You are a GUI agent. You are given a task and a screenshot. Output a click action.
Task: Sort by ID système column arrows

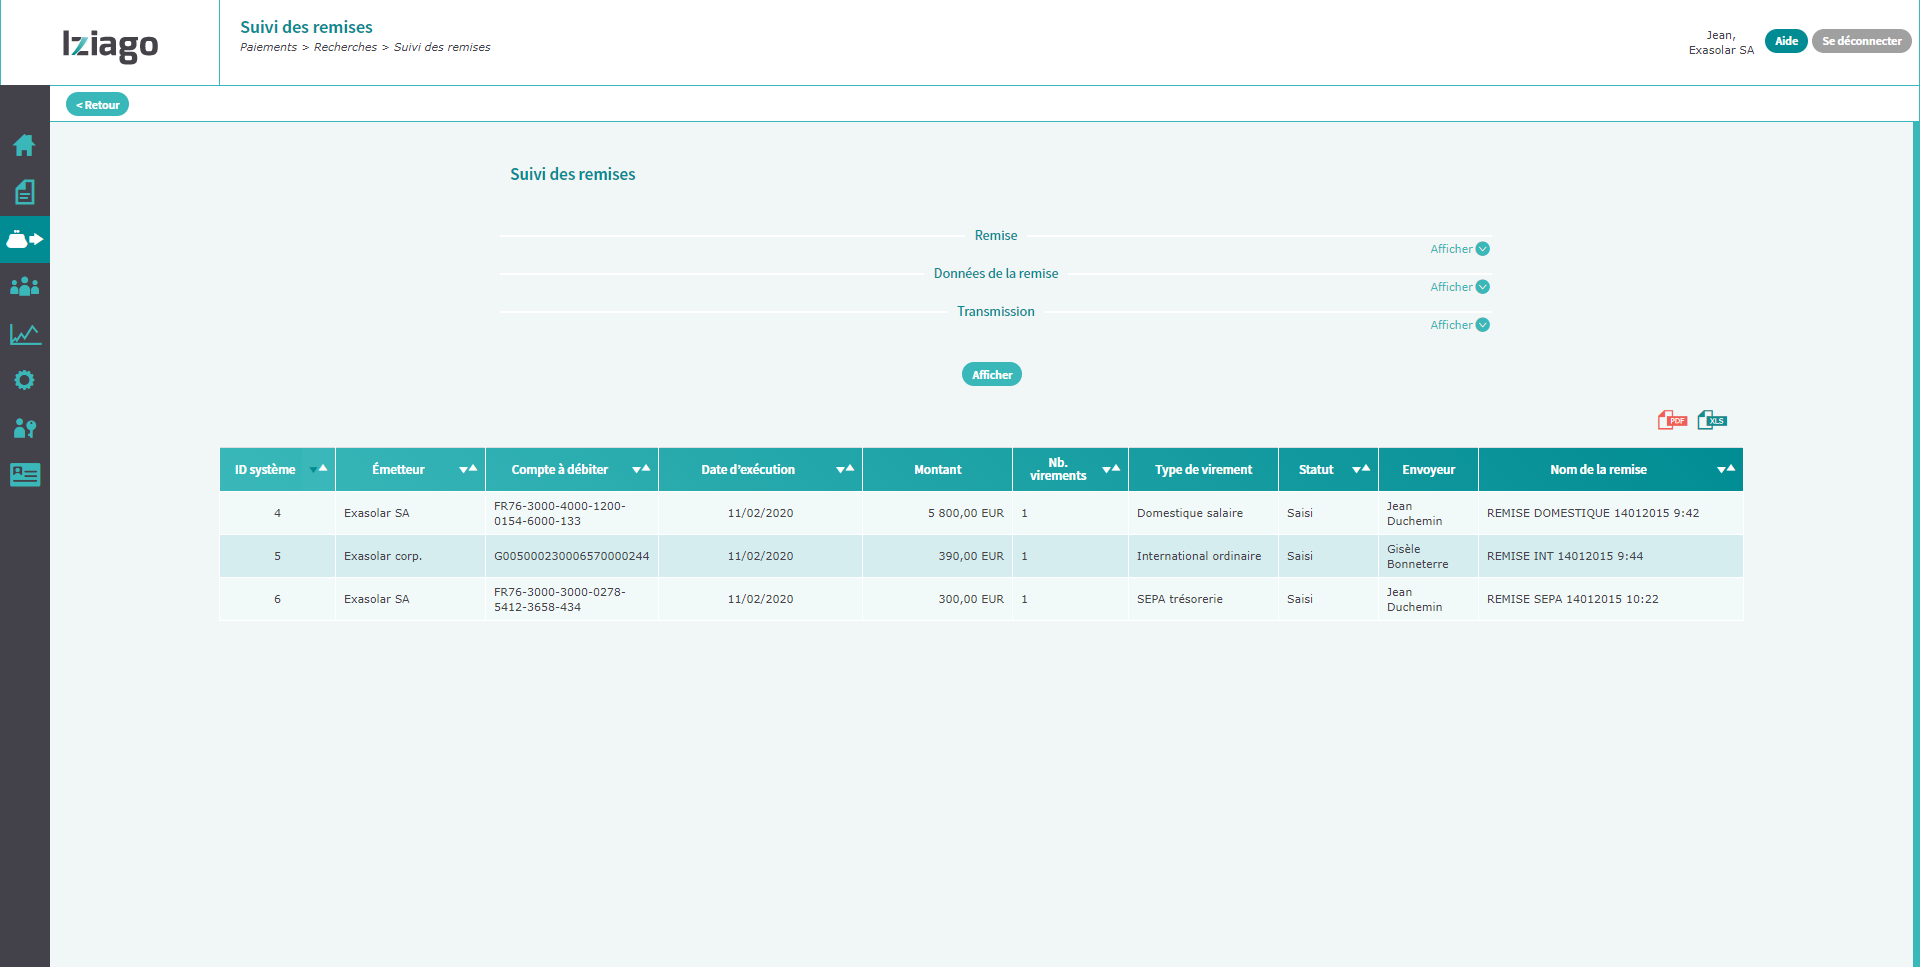(319, 469)
